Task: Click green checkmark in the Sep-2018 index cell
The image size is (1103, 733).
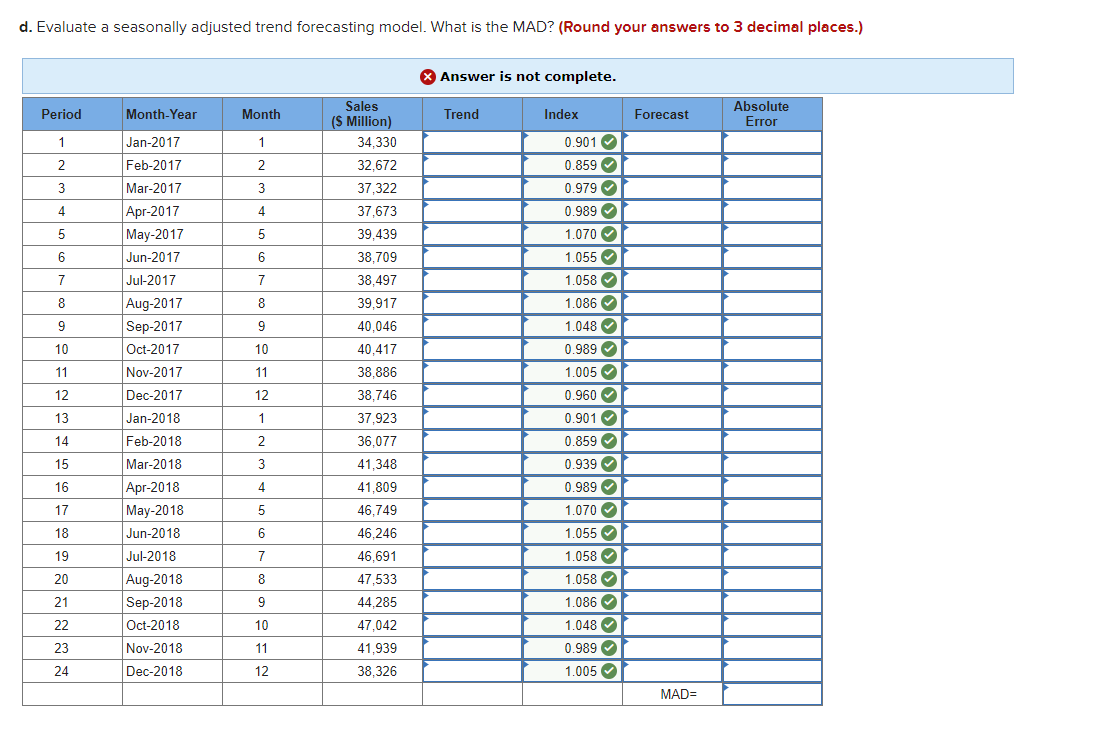Action: point(609,602)
